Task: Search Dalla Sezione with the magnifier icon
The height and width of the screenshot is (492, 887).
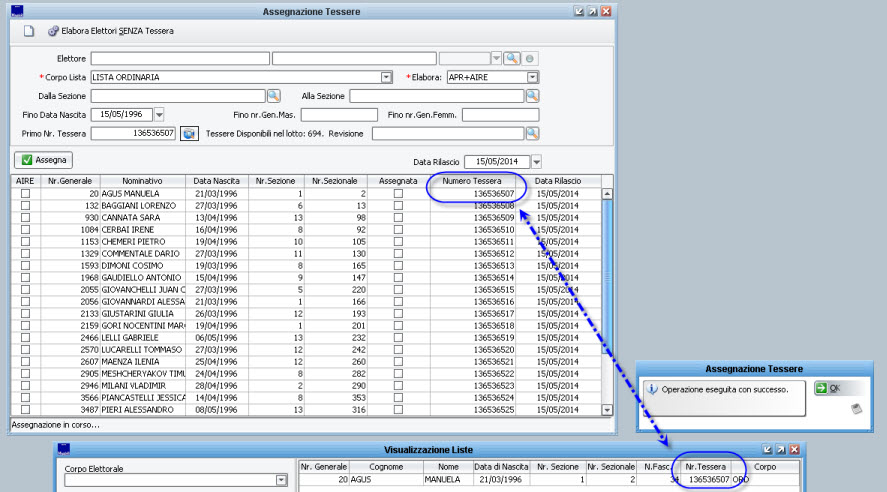Action: coord(273,96)
